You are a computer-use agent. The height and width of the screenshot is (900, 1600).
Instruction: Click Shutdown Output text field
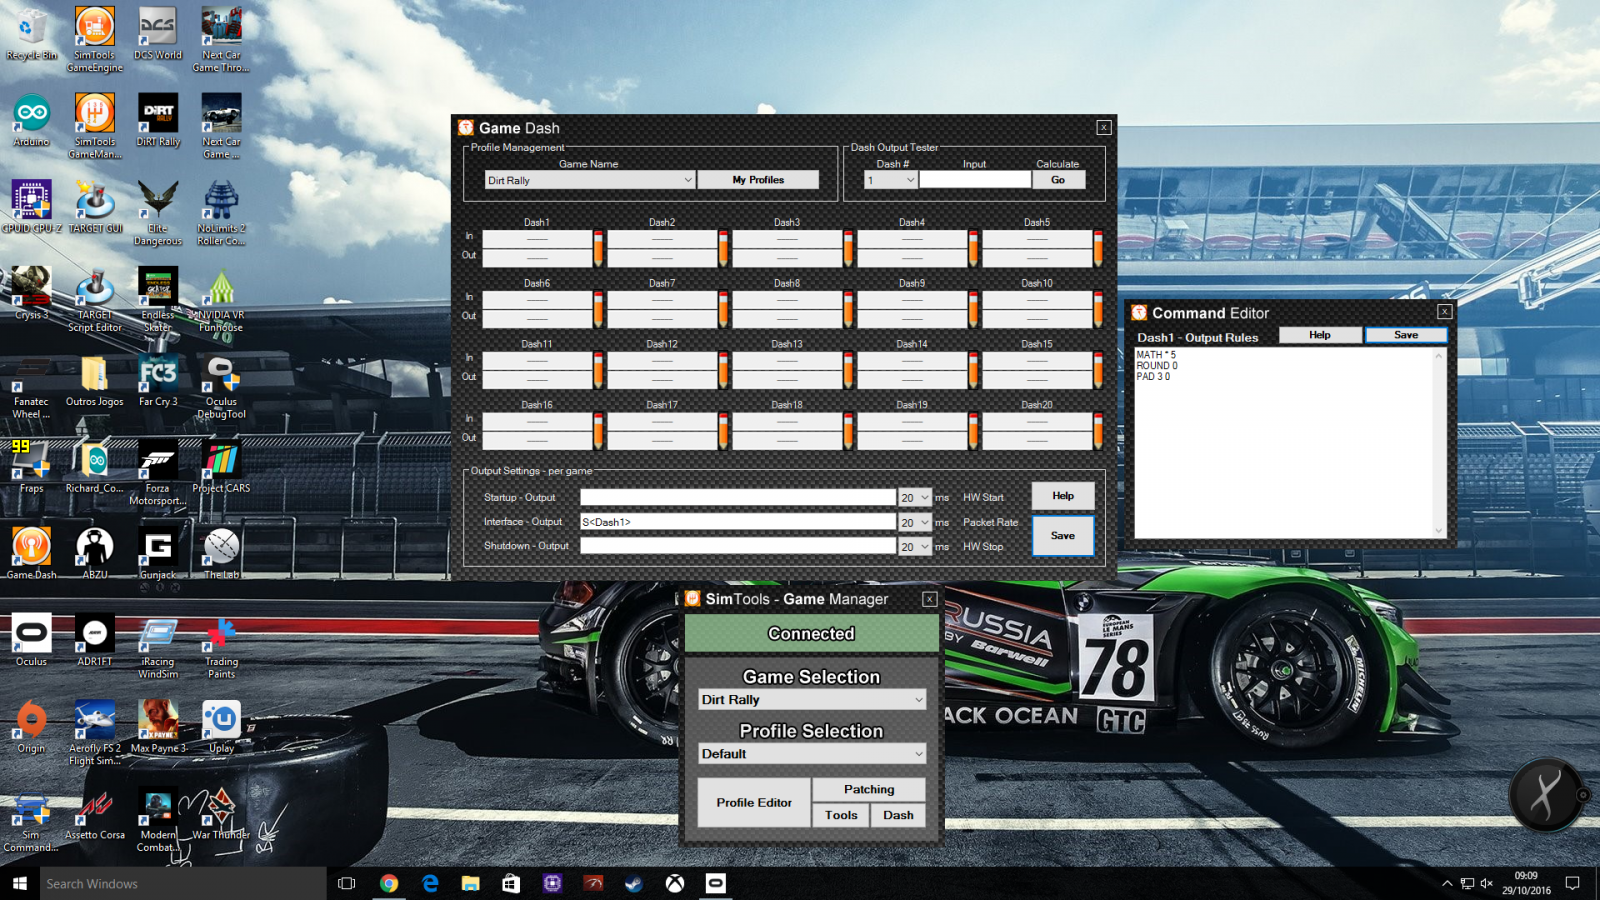click(x=738, y=546)
